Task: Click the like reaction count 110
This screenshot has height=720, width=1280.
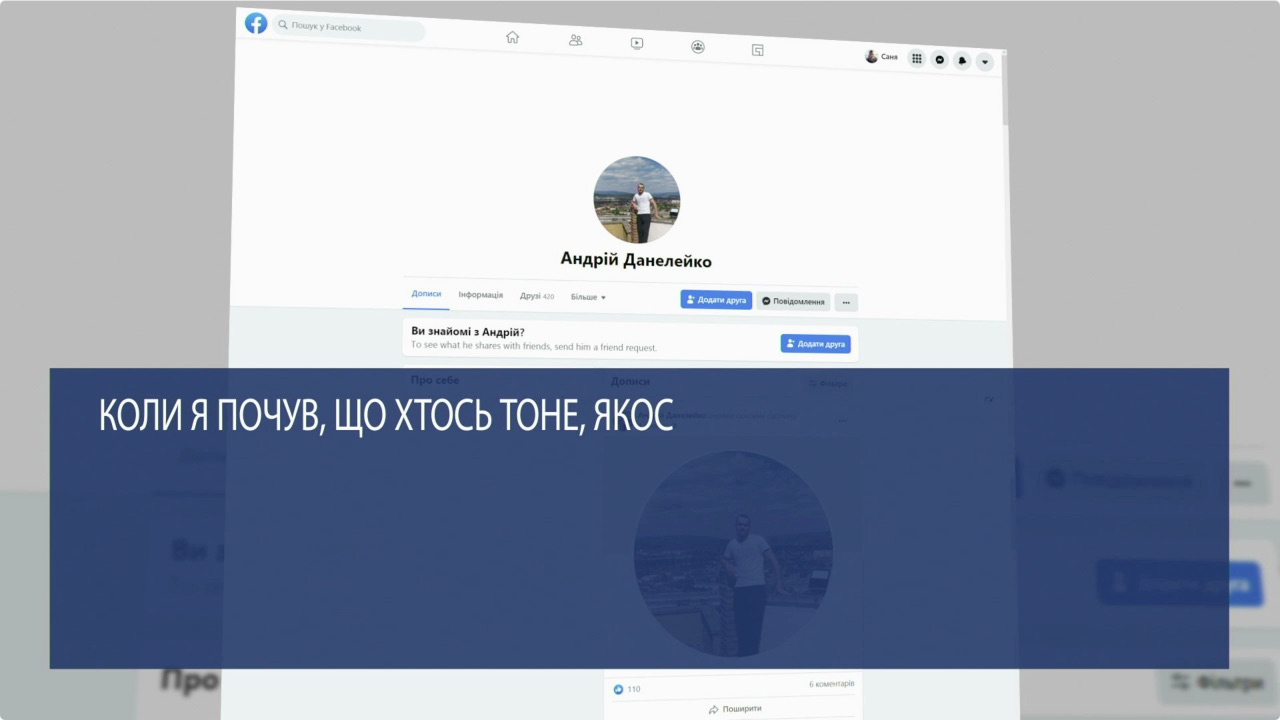Action: (627, 689)
